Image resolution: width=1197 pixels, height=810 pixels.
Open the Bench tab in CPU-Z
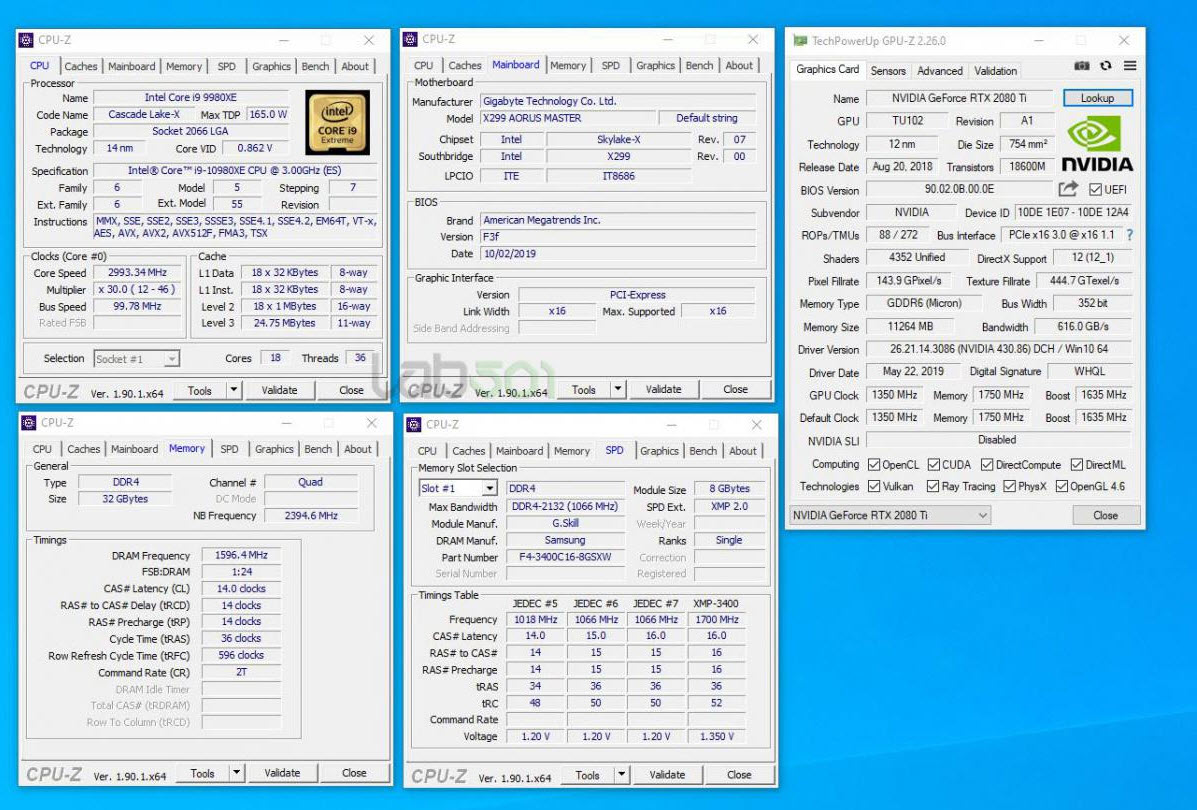pos(315,66)
